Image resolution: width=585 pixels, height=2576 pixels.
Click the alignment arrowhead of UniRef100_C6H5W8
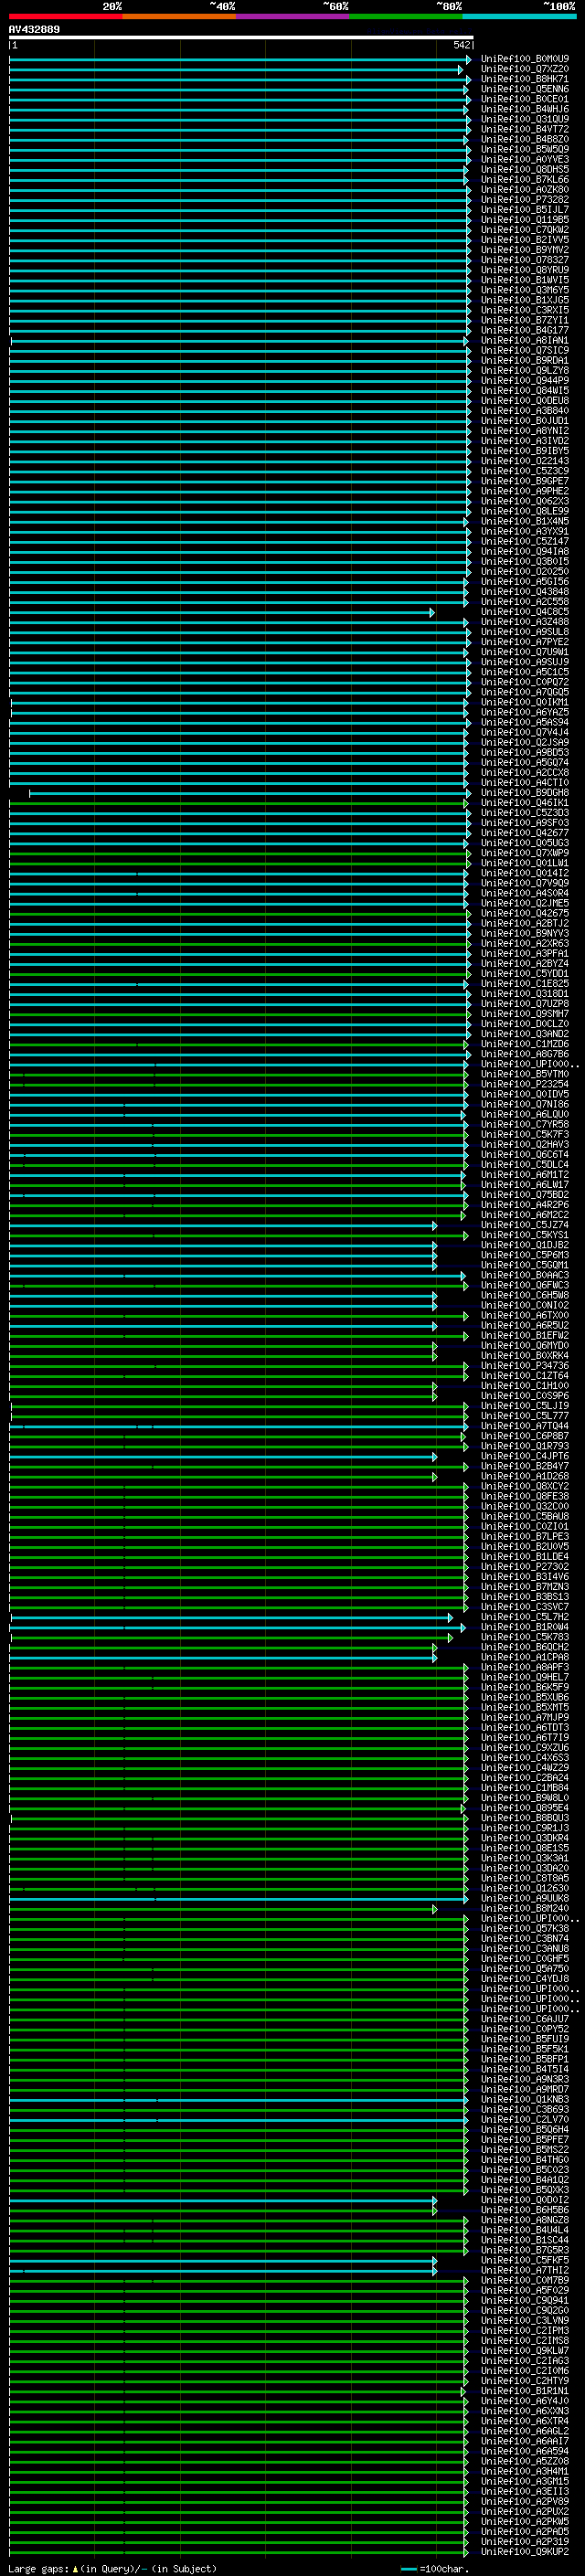pos(434,1295)
